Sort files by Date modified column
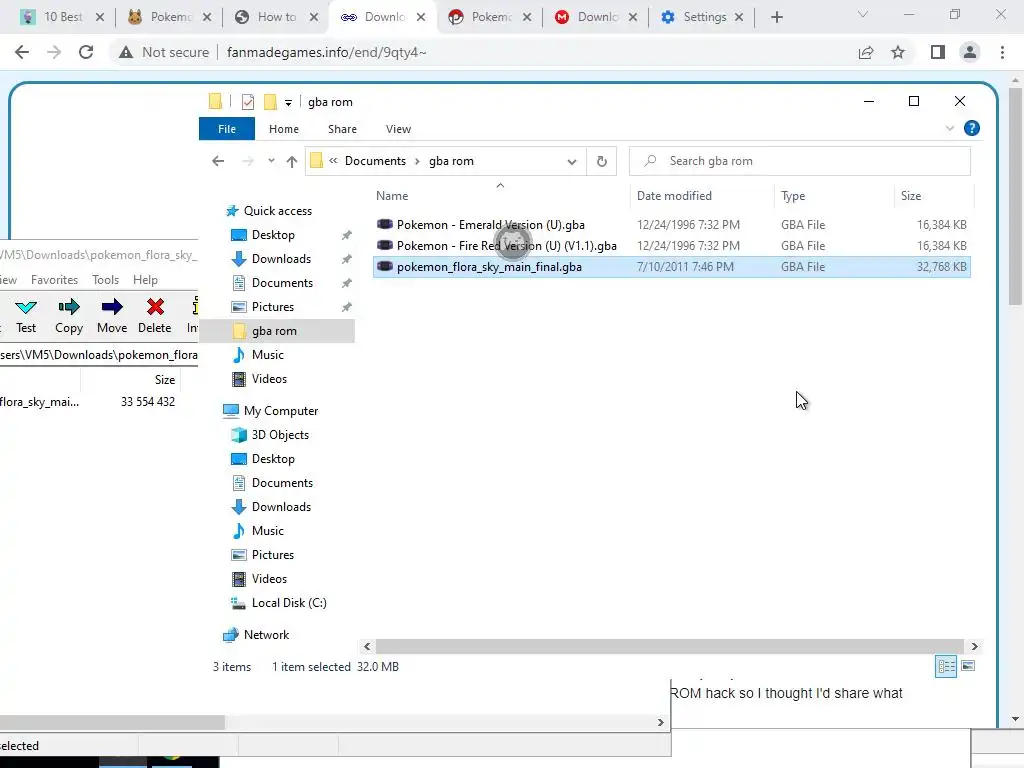This screenshot has height=768, width=1024. point(674,196)
